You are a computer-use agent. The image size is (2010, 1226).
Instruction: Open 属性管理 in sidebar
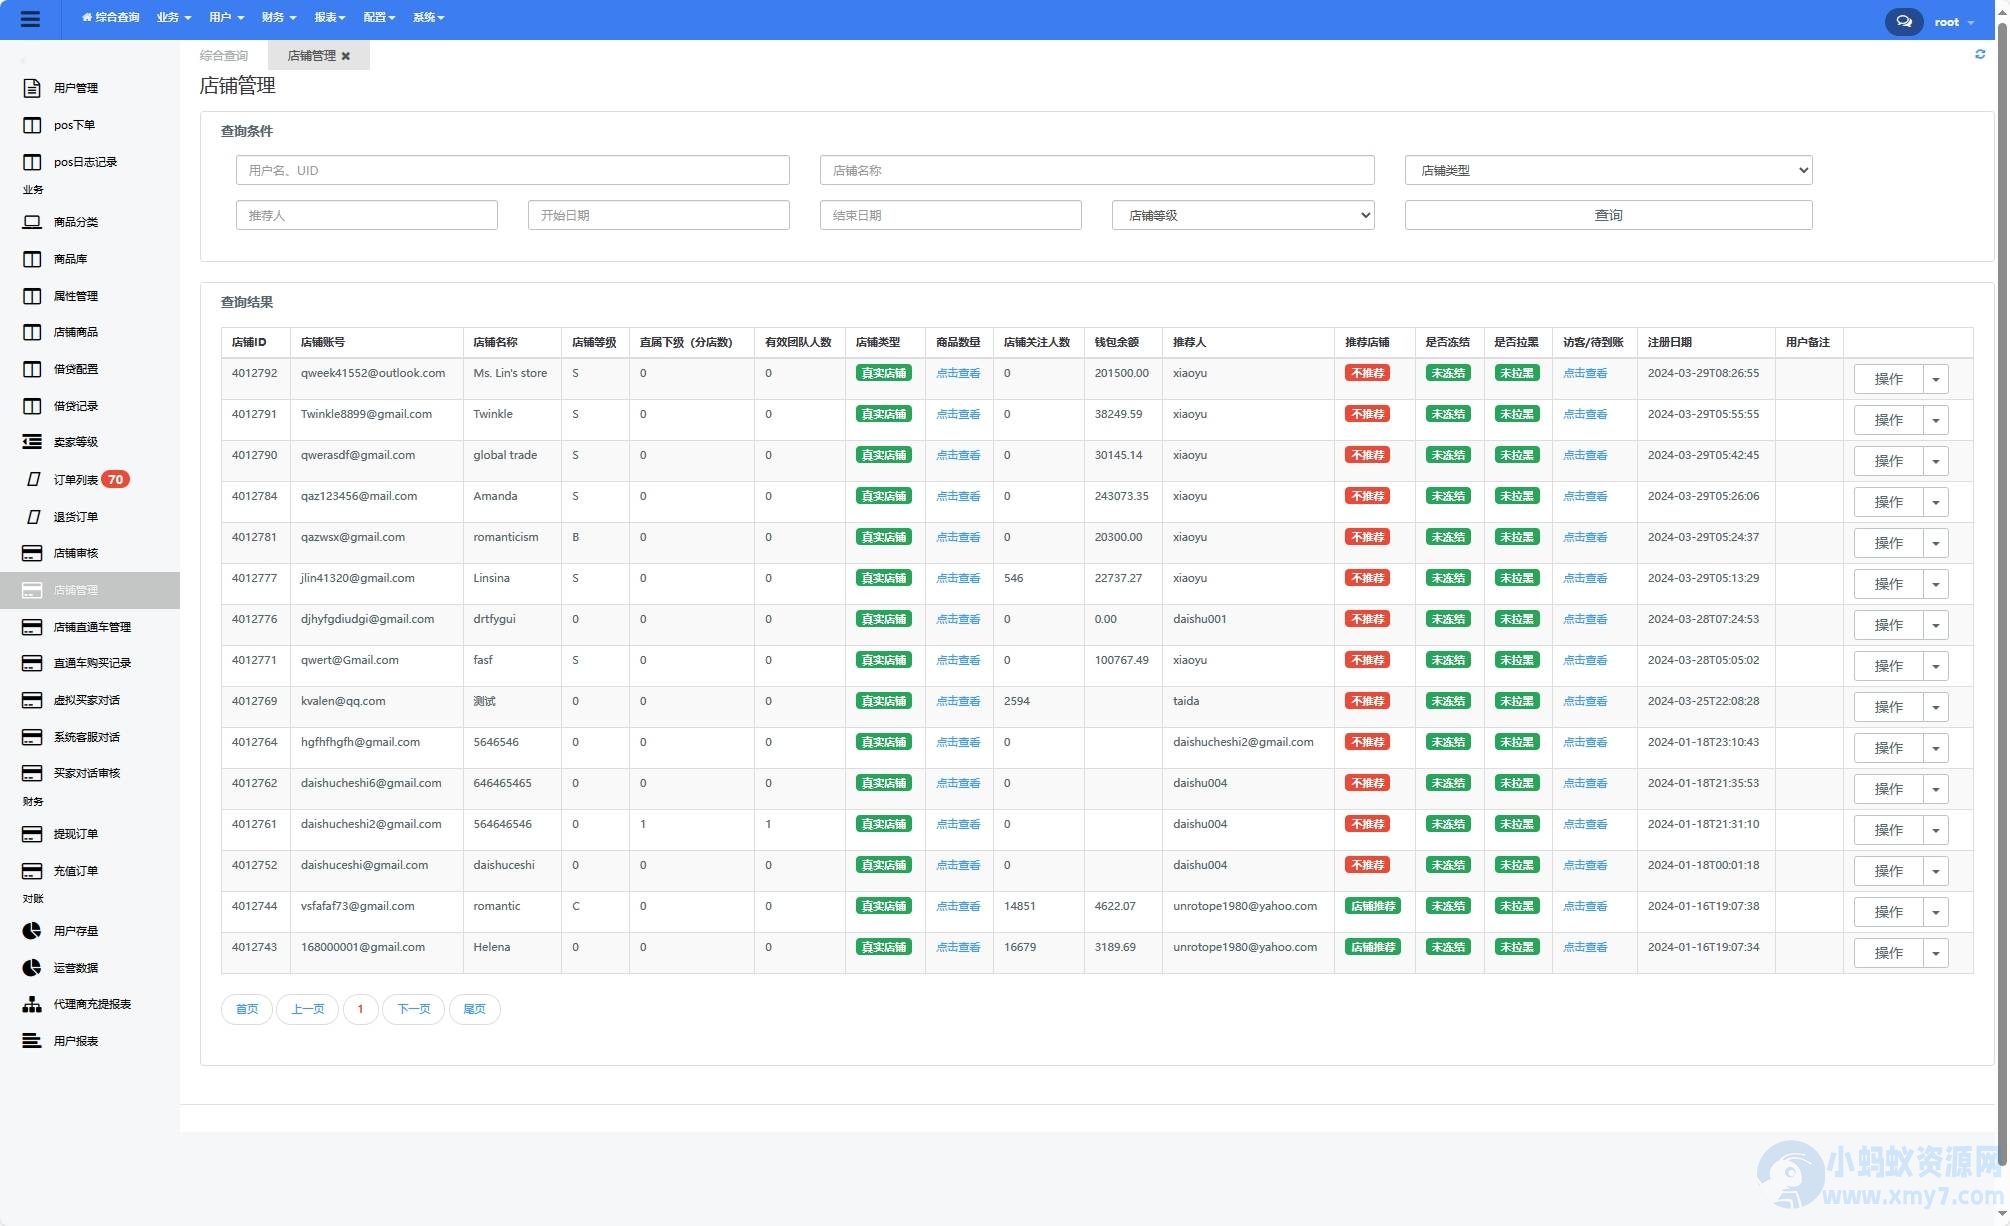coord(76,296)
